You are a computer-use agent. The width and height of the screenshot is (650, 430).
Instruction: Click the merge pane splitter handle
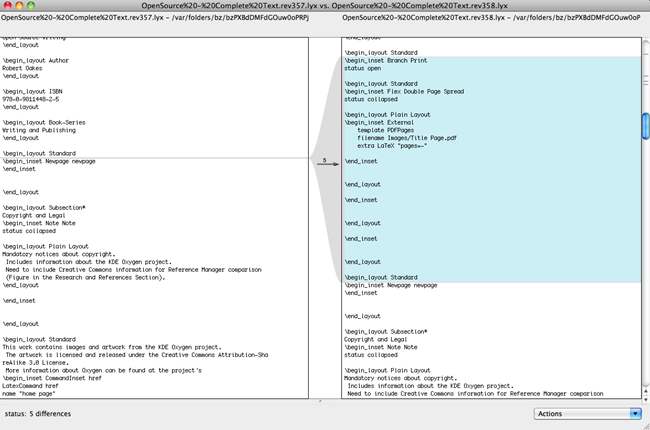[320, 400]
